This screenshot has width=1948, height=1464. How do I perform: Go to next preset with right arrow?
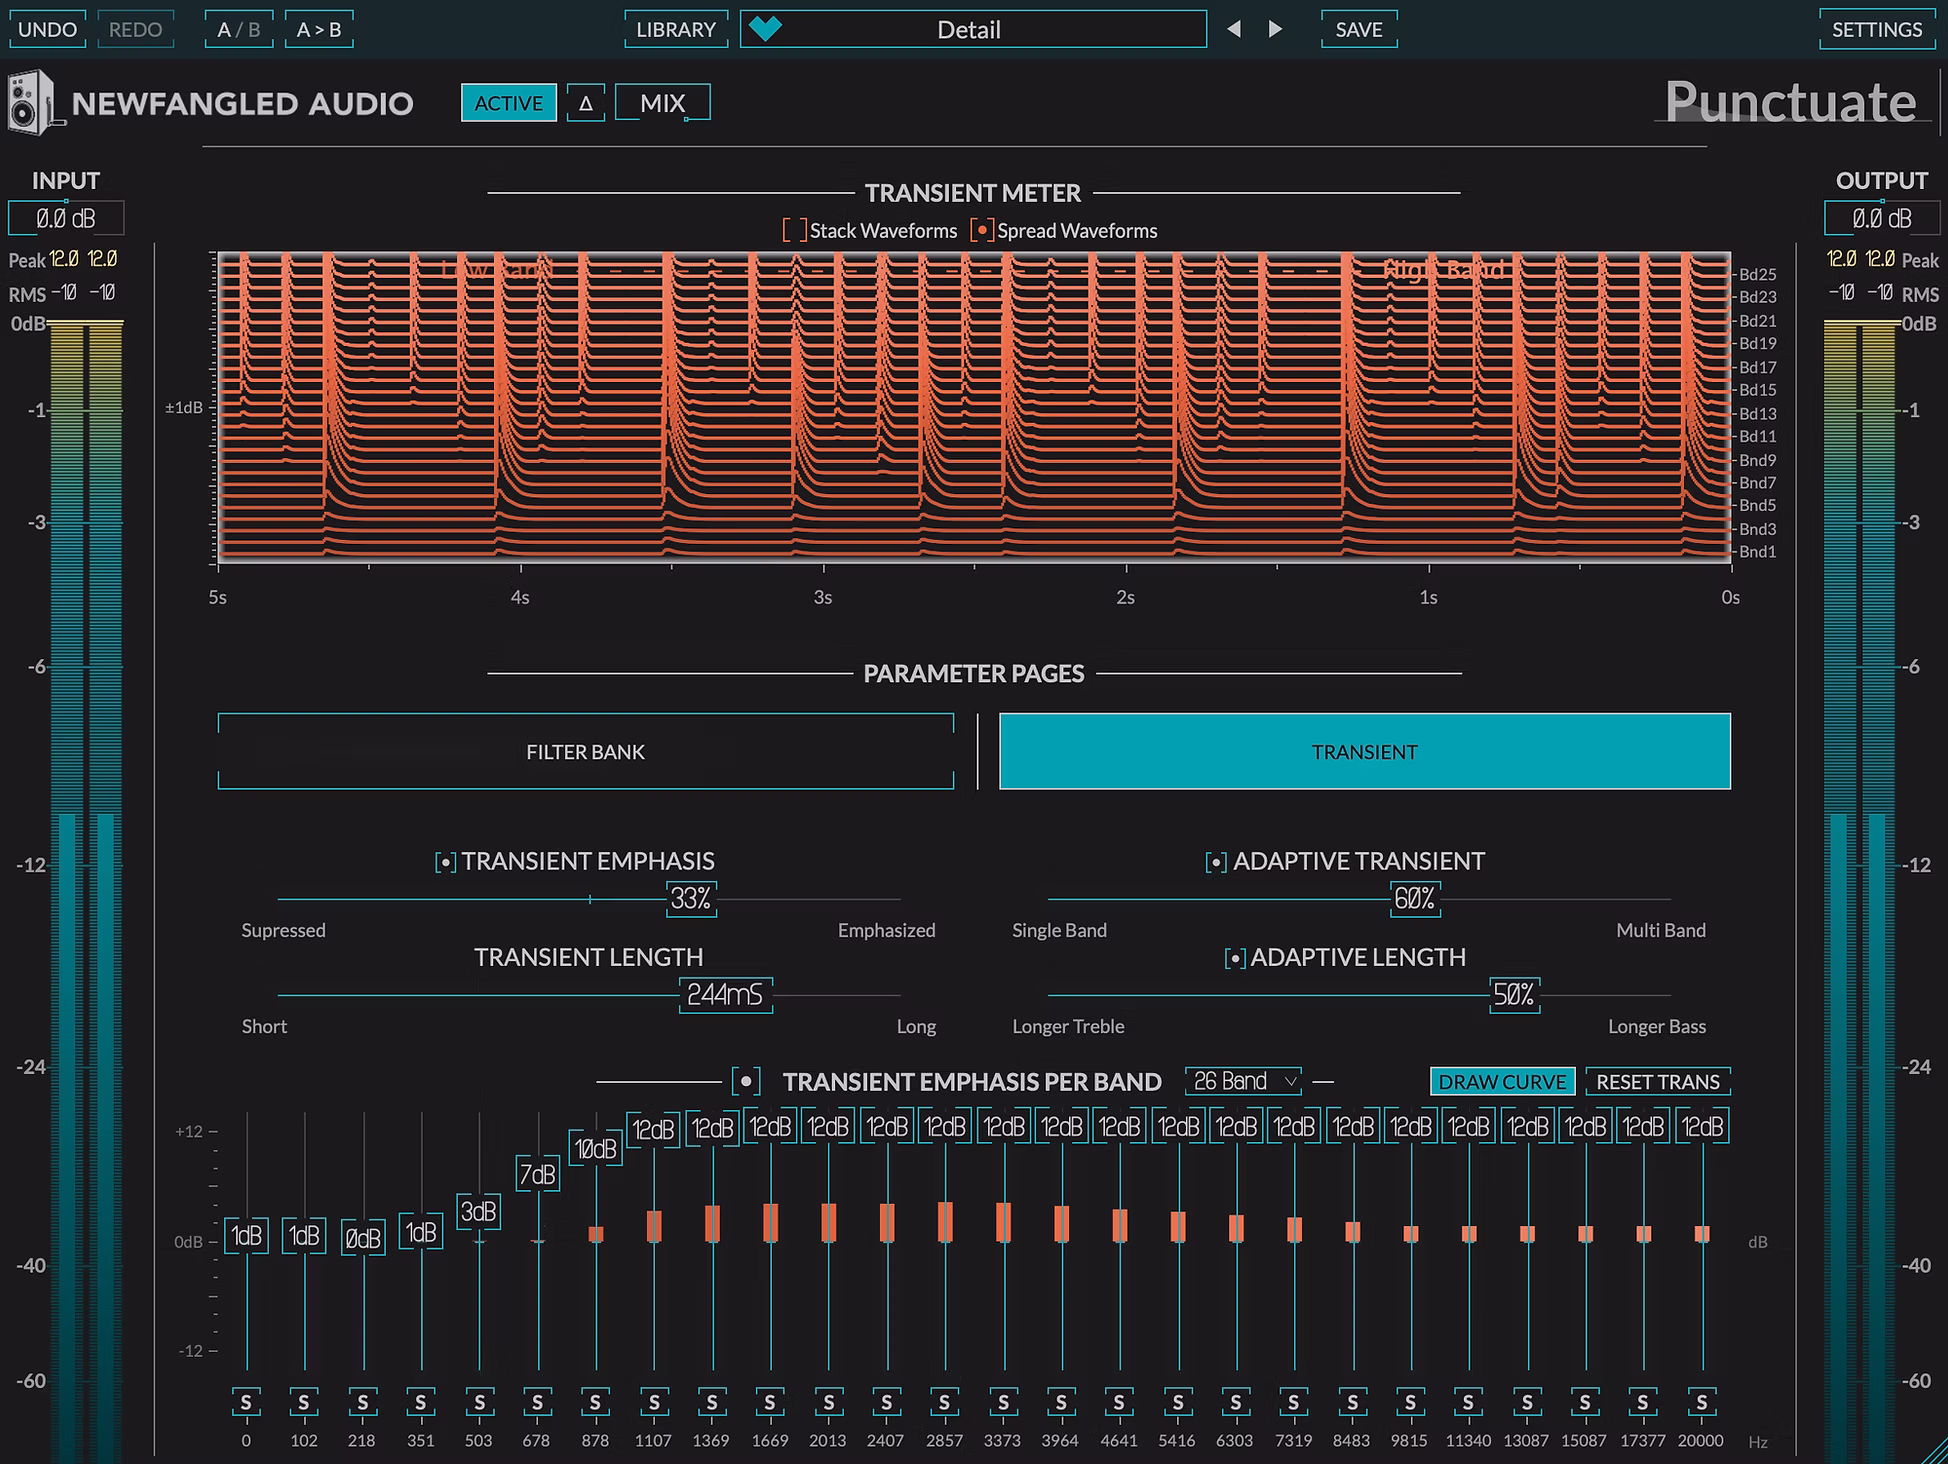(x=1275, y=29)
